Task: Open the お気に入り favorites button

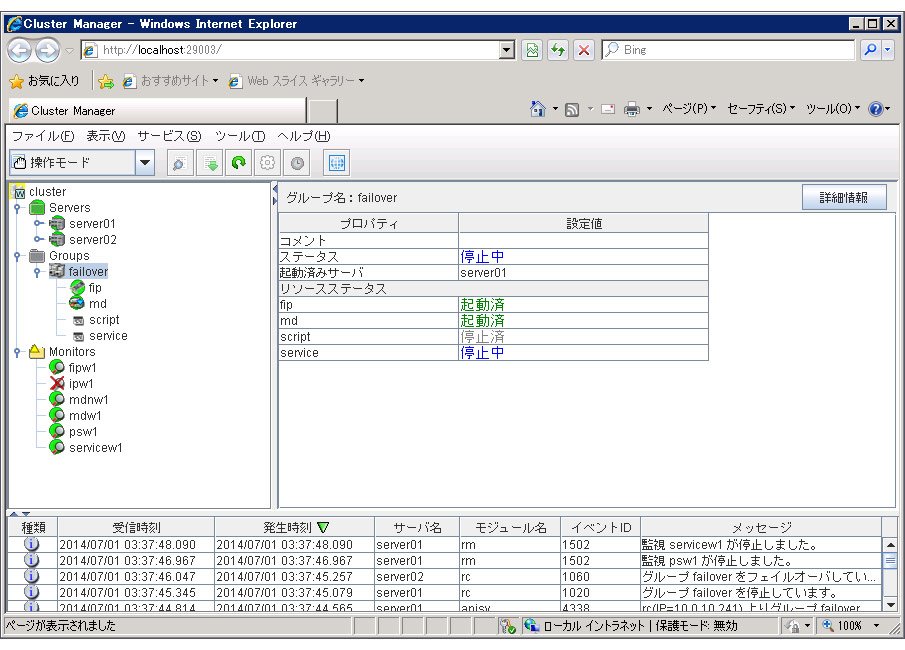Action: click(45, 81)
